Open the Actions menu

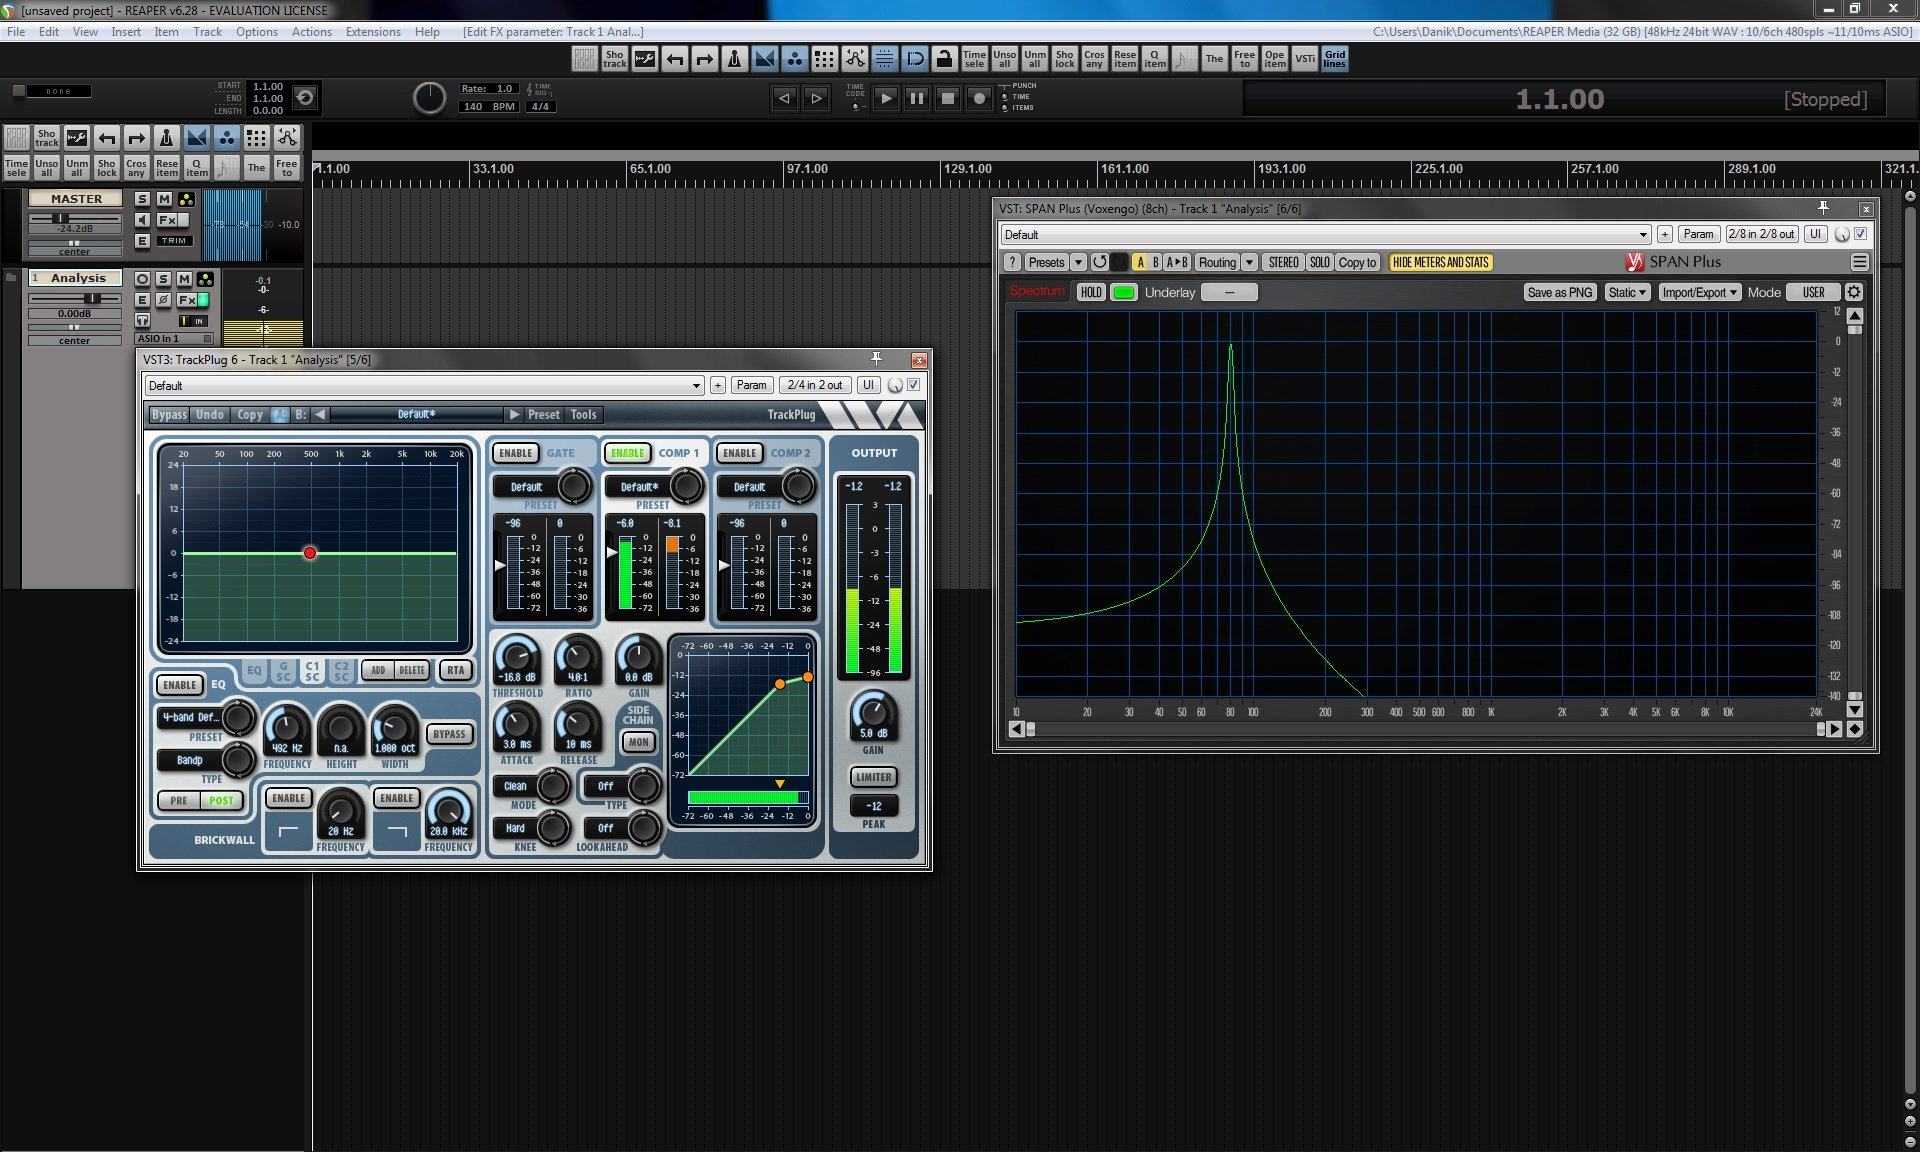tap(311, 32)
